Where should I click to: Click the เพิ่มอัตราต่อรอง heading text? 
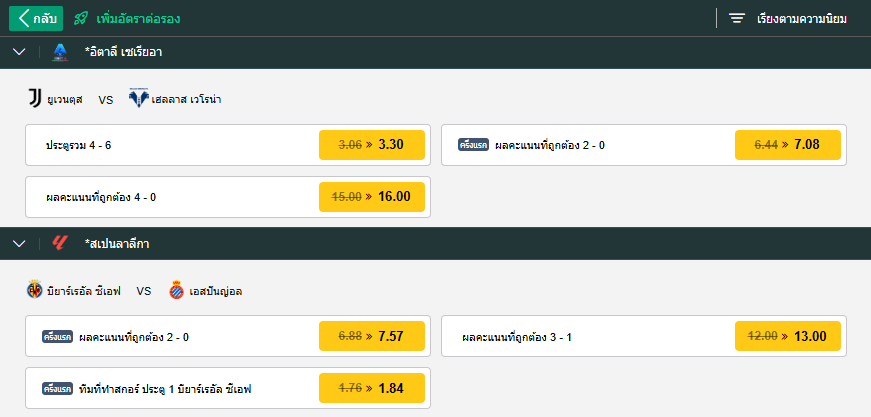click(x=138, y=19)
